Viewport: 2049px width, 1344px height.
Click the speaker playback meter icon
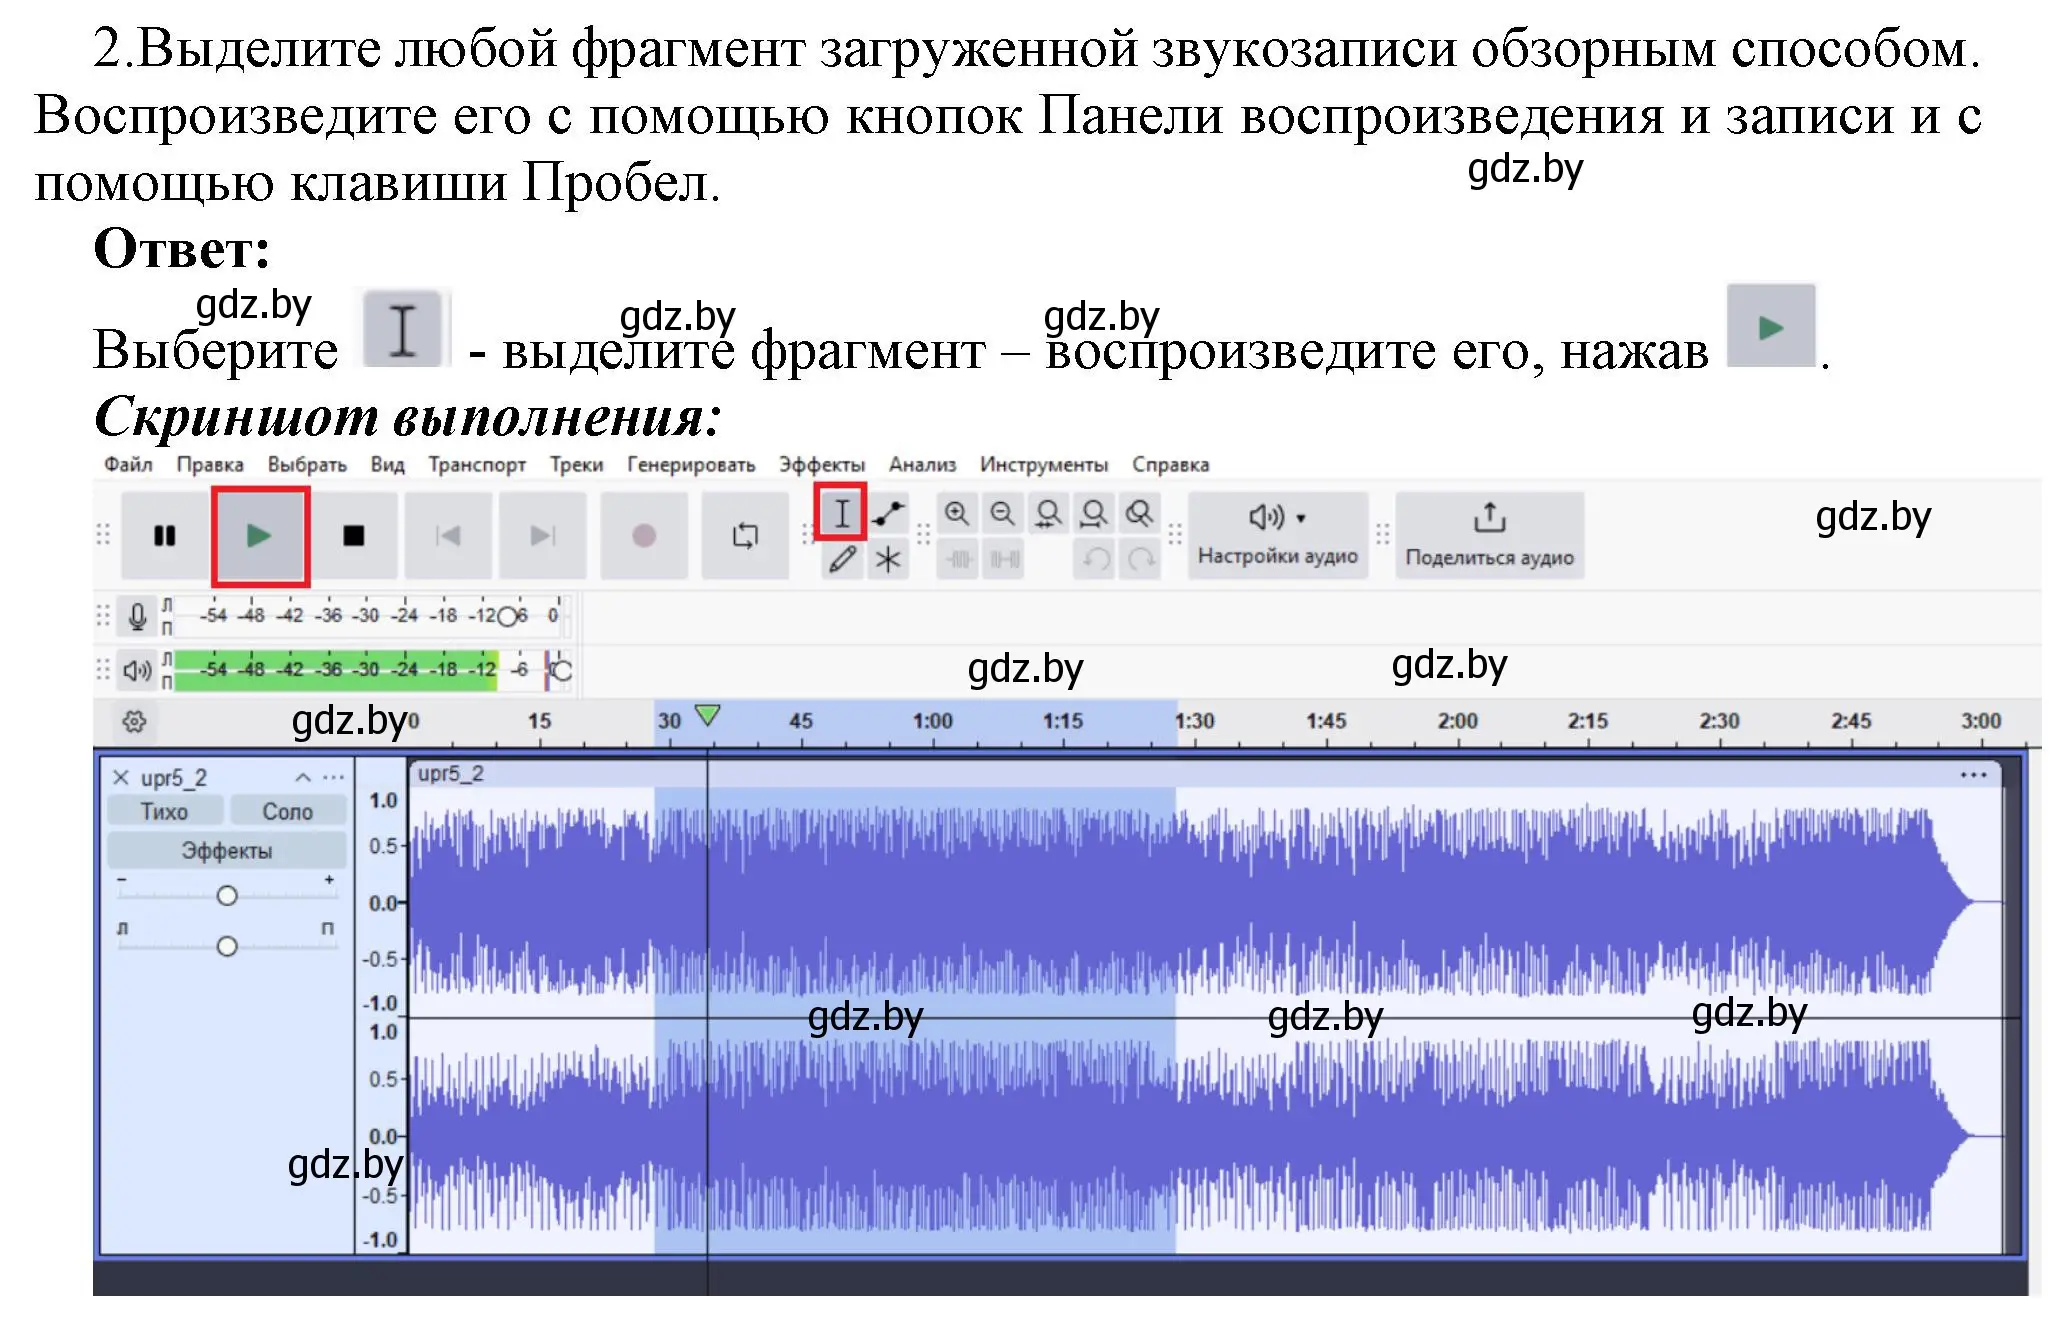click(x=137, y=670)
